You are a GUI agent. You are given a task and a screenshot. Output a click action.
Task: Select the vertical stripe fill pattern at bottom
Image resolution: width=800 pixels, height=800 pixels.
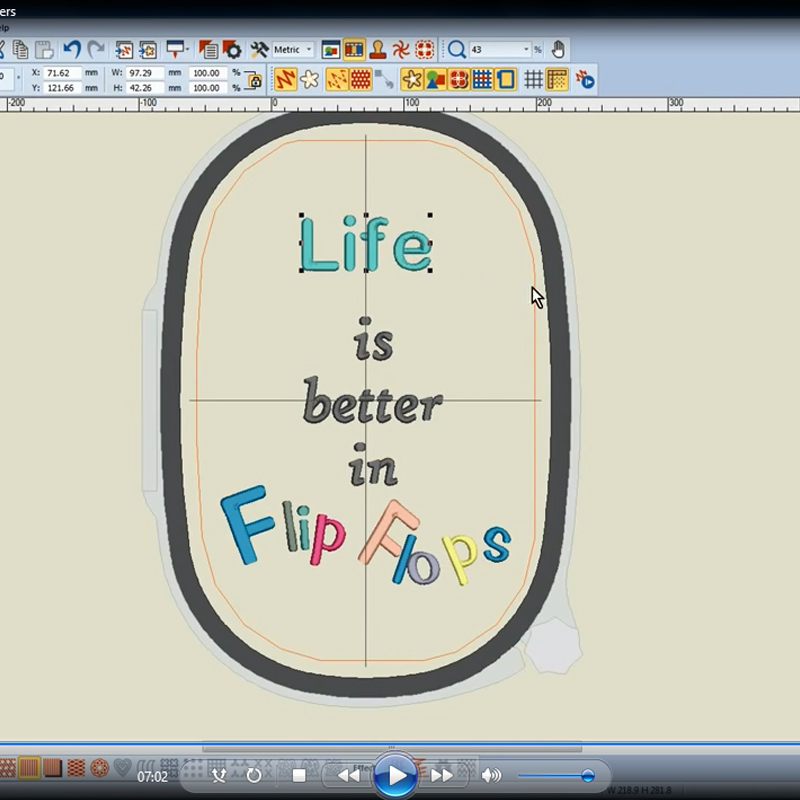click(29, 767)
